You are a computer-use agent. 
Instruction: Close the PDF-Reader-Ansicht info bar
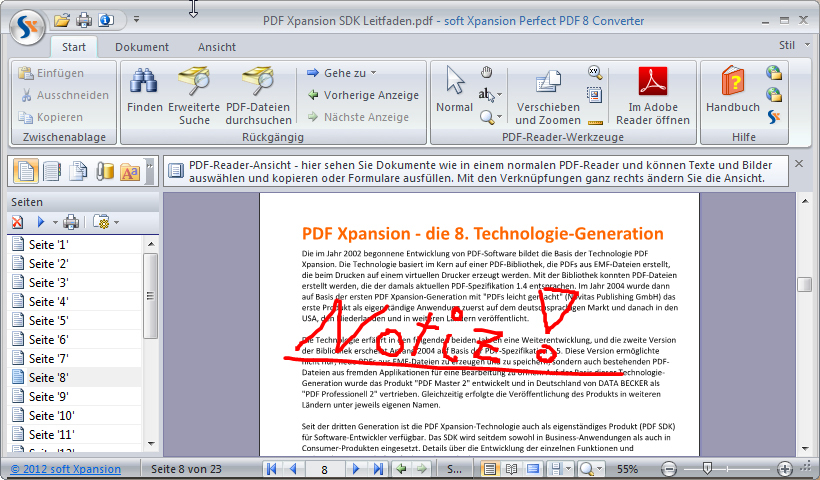pyautogui.click(x=799, y=164)
